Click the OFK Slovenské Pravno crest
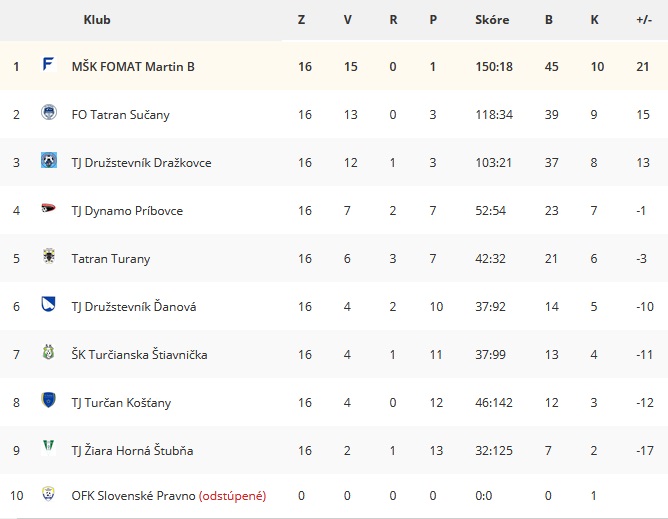 coord(48,493)
